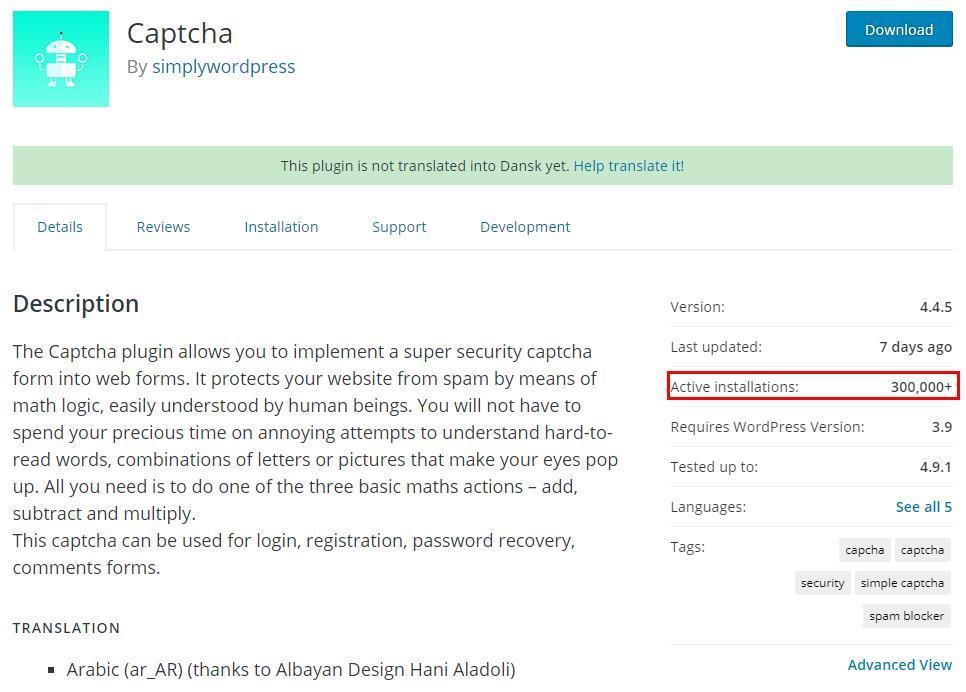
Task: Click See all 5 languages link
Action: click(x=923, y=507)
